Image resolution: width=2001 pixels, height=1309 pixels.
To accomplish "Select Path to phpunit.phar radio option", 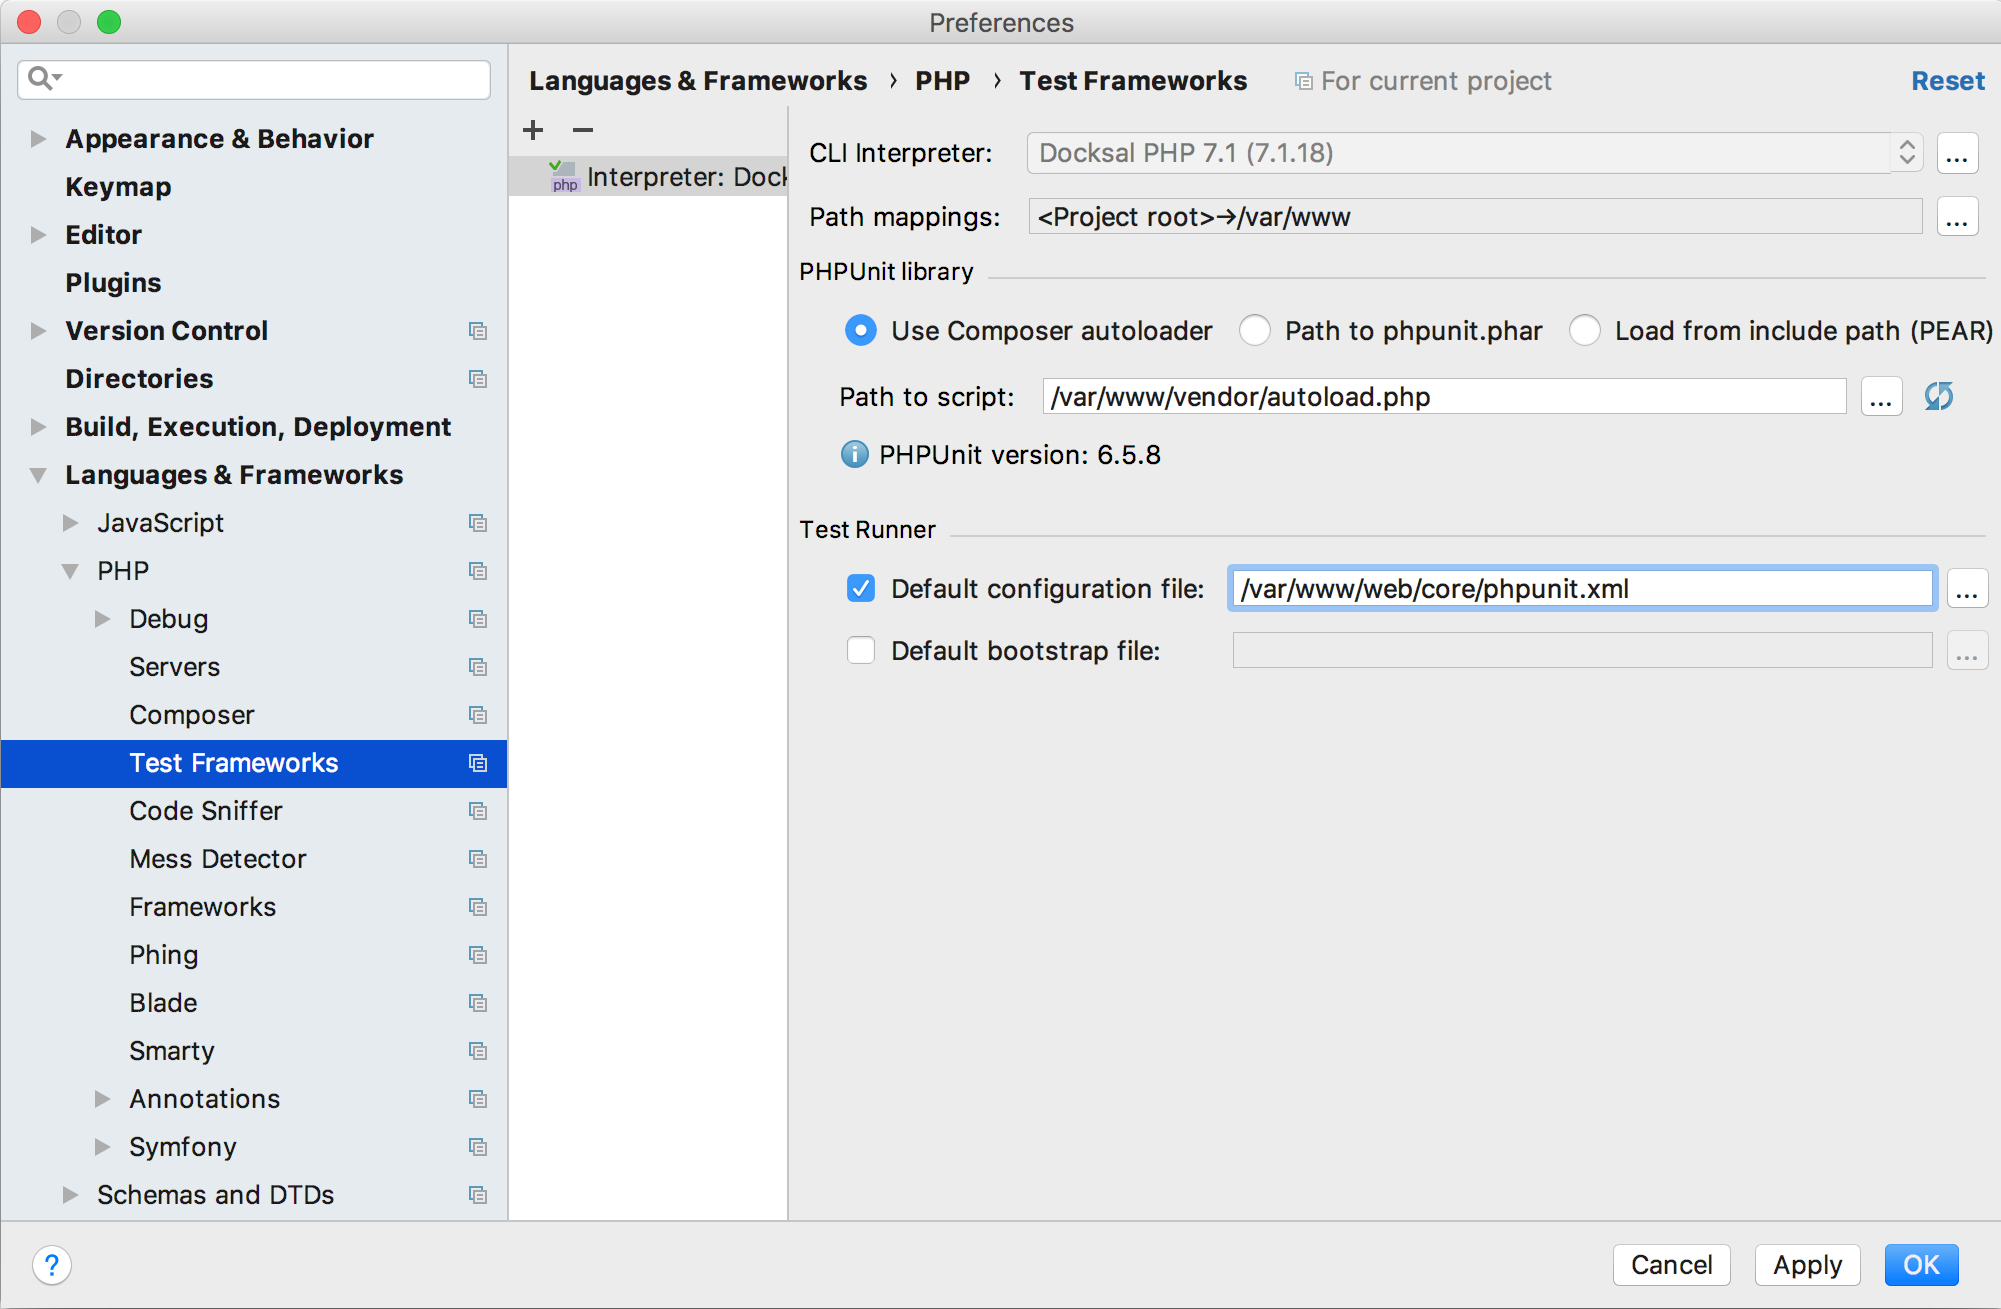I will click(x=1255, y=331).
